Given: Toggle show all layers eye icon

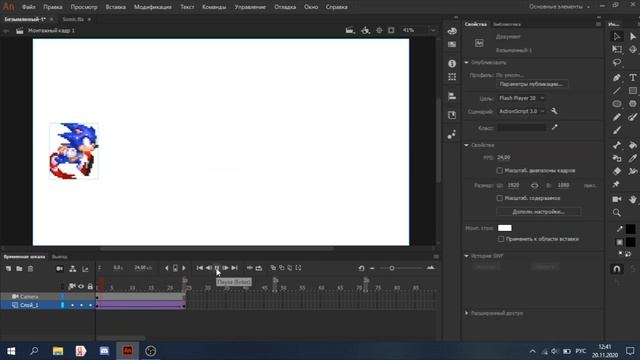Looking at the screenshot, I should click(81, 287).
